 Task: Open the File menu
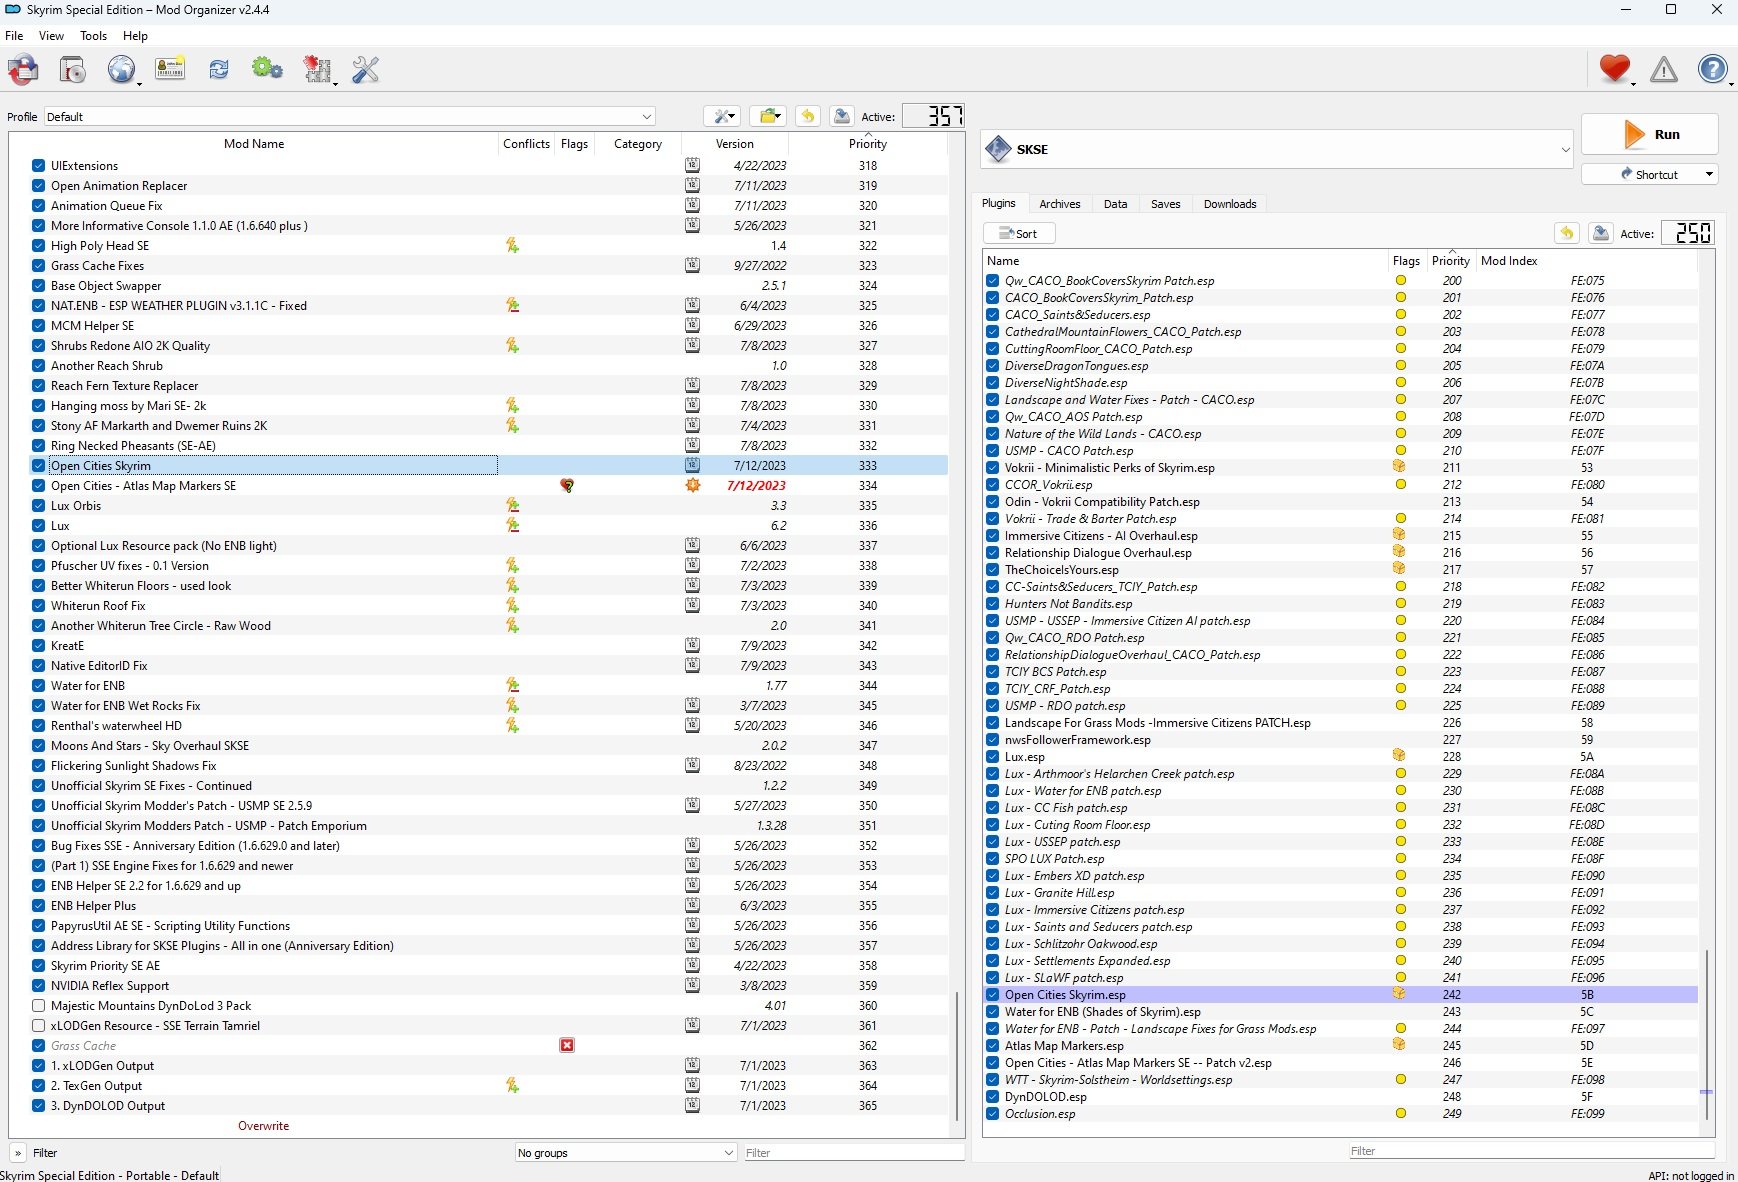click(14, 35)
